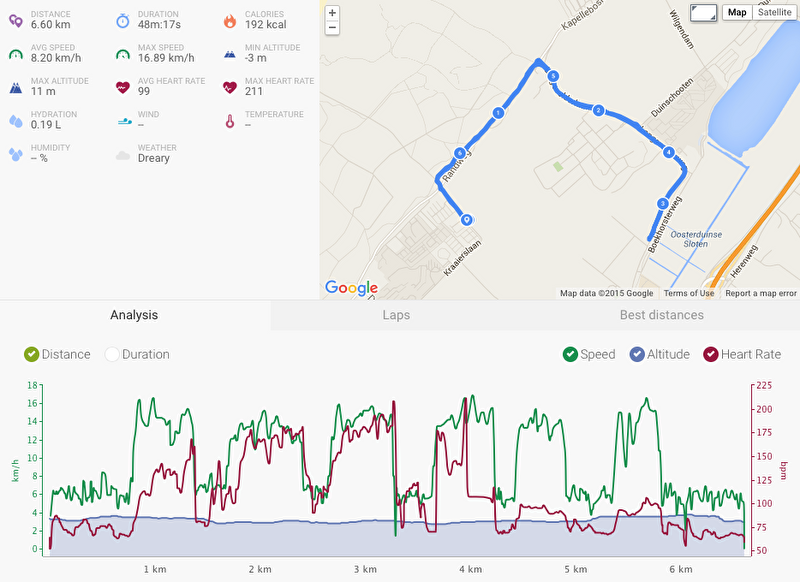Click the temperature thermometer icon
The height and width of the screenshot is (582, 800).
click(230, 121)
